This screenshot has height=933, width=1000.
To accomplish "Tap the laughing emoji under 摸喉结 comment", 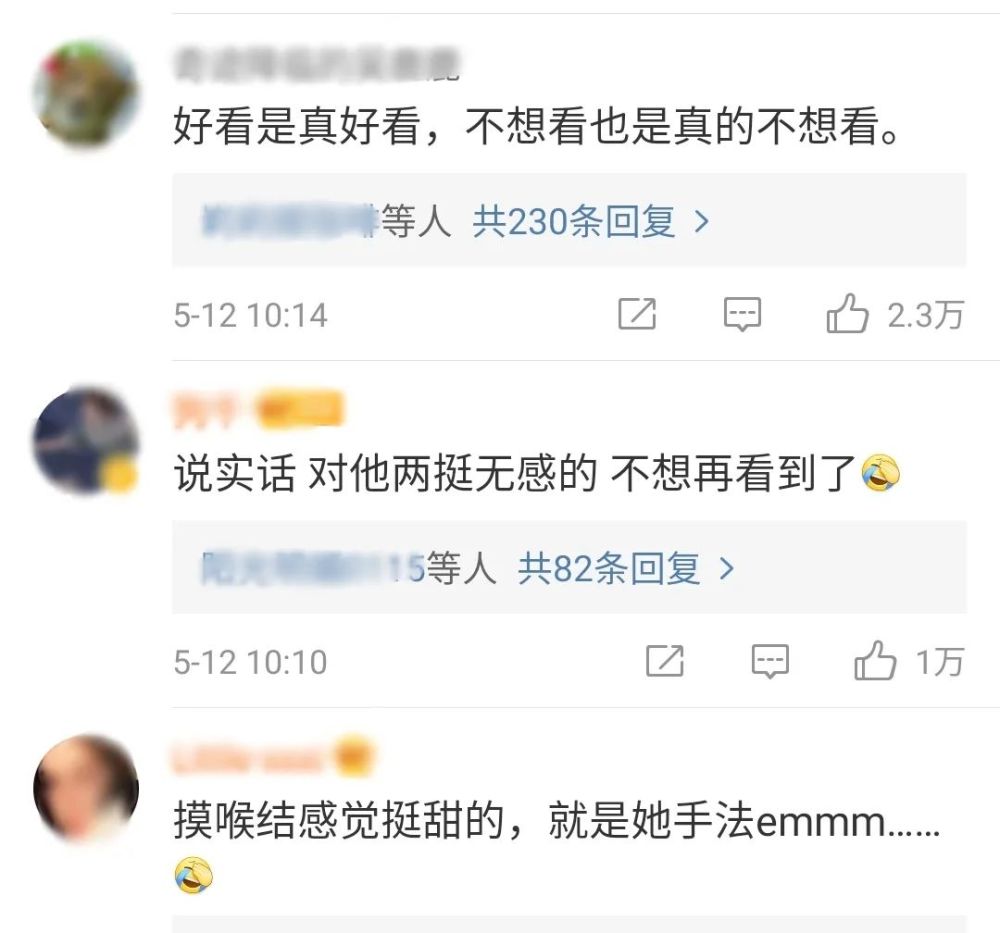I will 194,875.
